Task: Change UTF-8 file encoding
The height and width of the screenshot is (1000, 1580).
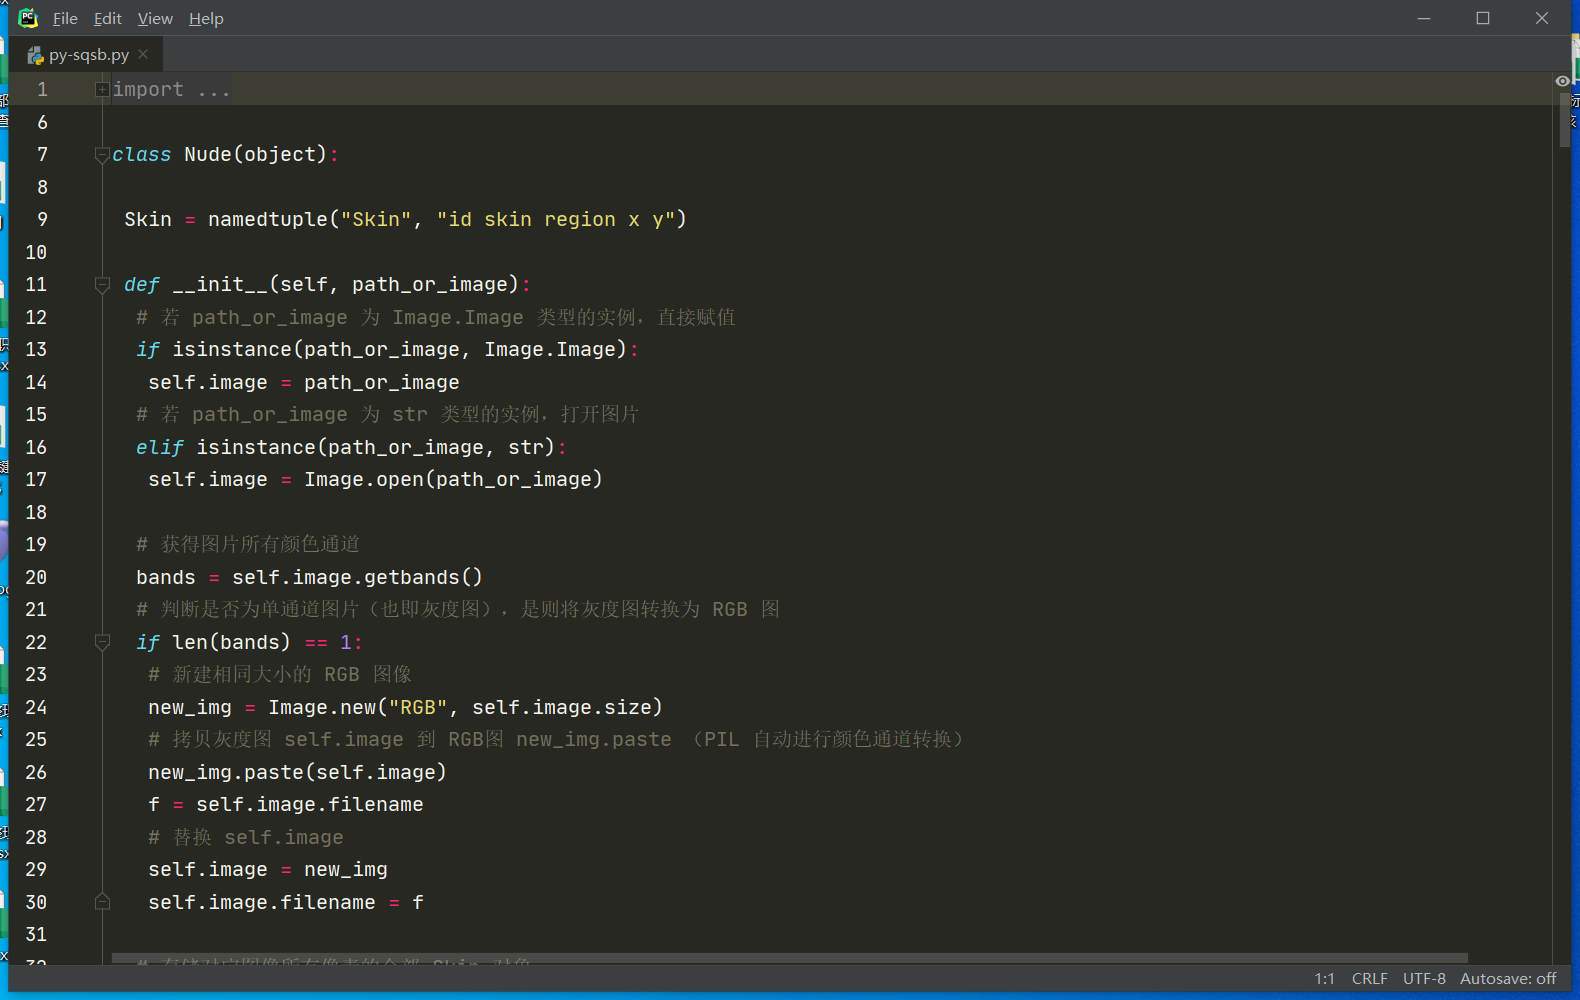Action: tap(1424, 979)
